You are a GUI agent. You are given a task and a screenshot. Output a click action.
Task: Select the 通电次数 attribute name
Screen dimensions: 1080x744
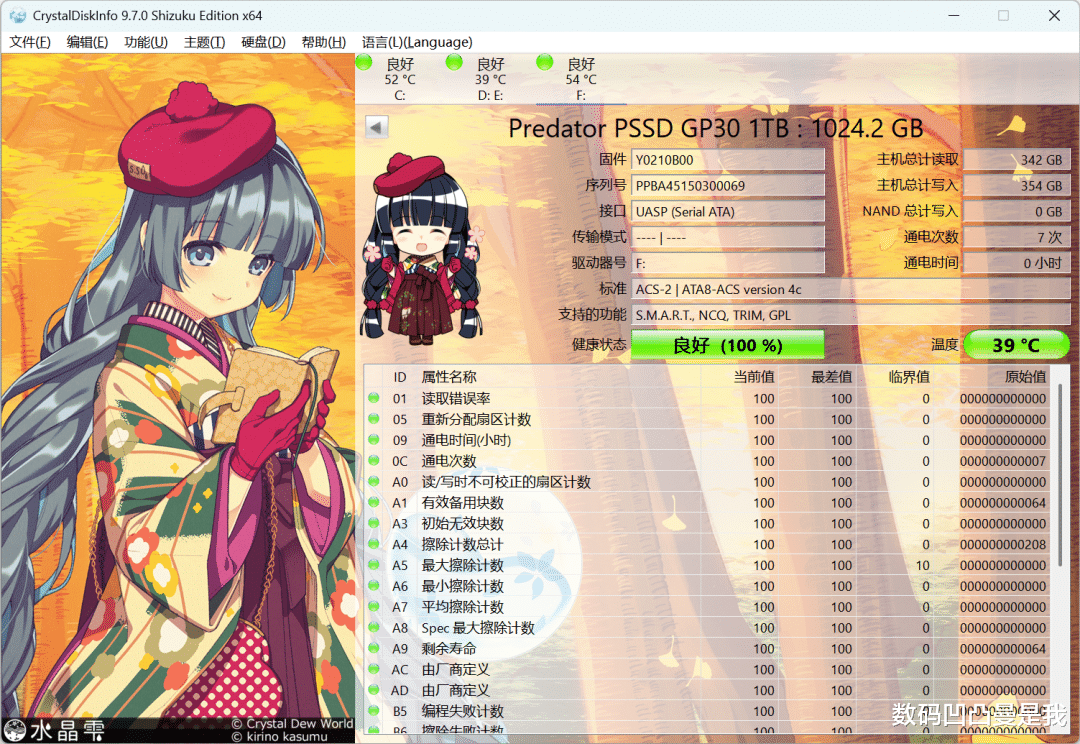[x=449, y=461]
